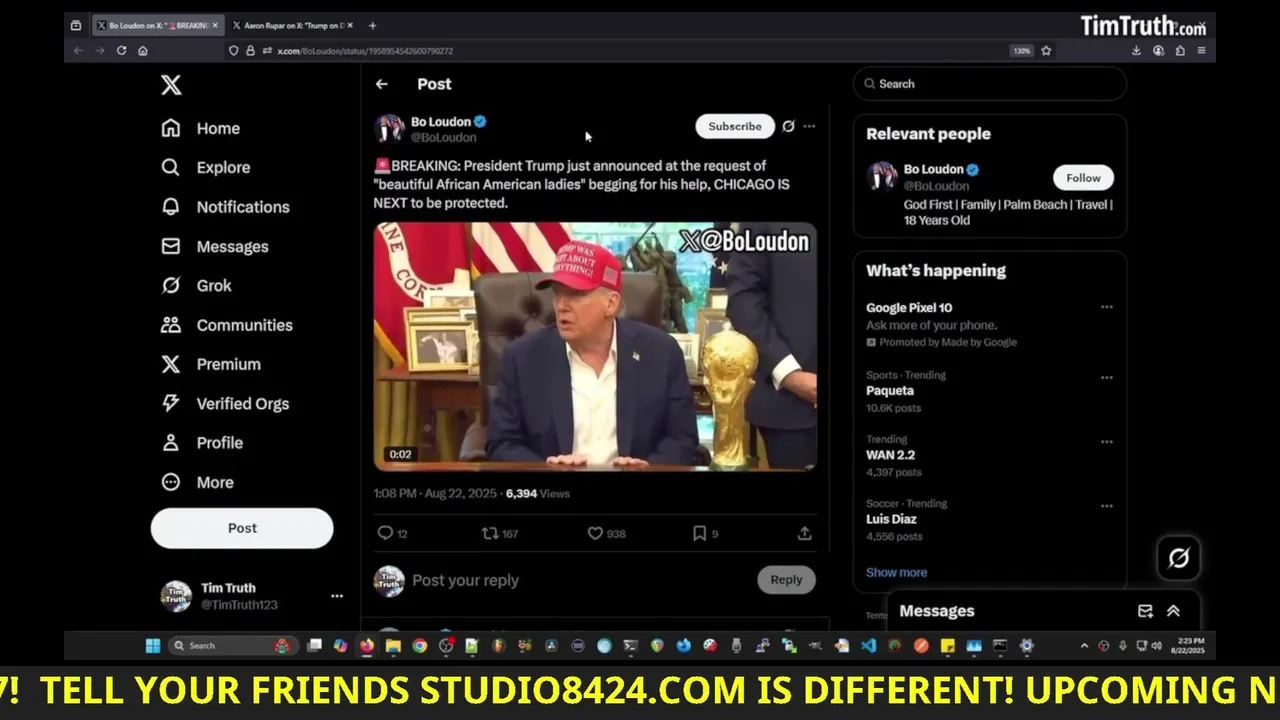Open Messages from the sidebar

pos(215,246)
